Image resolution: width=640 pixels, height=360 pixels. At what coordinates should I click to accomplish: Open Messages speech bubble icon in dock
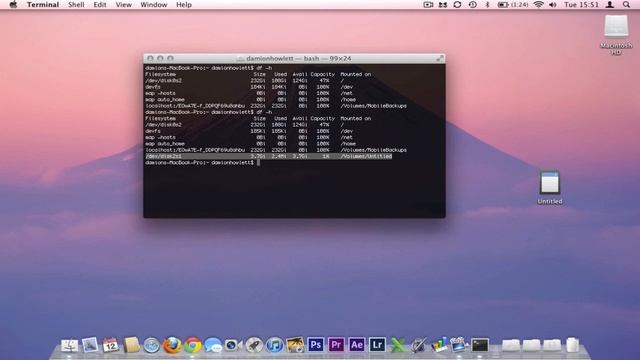(x=213, y=345)
